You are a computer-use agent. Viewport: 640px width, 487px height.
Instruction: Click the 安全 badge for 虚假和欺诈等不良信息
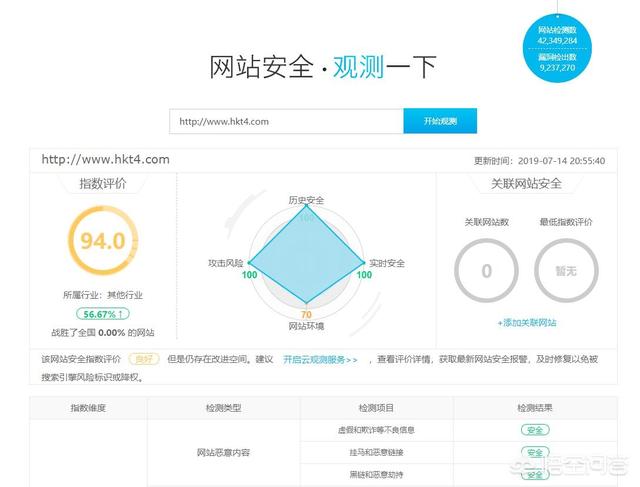tap(535, 430)
